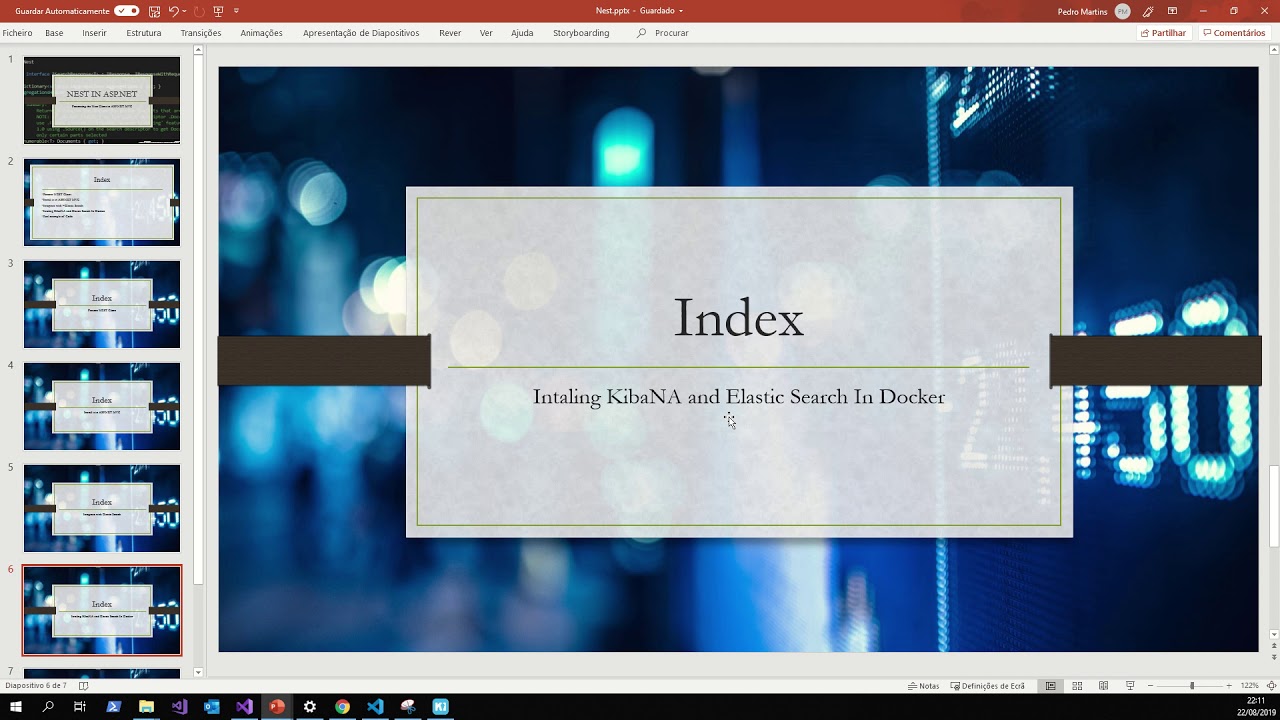Screen dimensions: 1280x720
Task: Switch to the Inserir tab
Action: (94, 33)
